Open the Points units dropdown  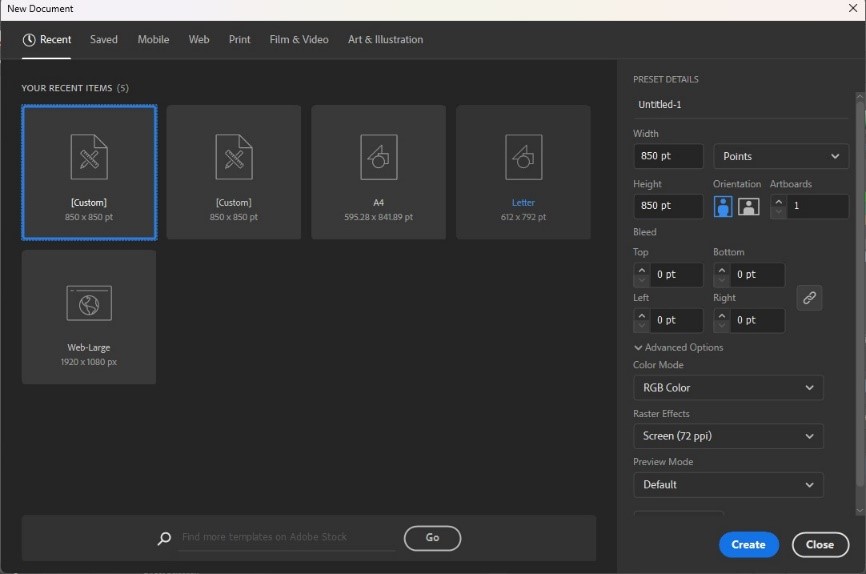tap(781, 156)
